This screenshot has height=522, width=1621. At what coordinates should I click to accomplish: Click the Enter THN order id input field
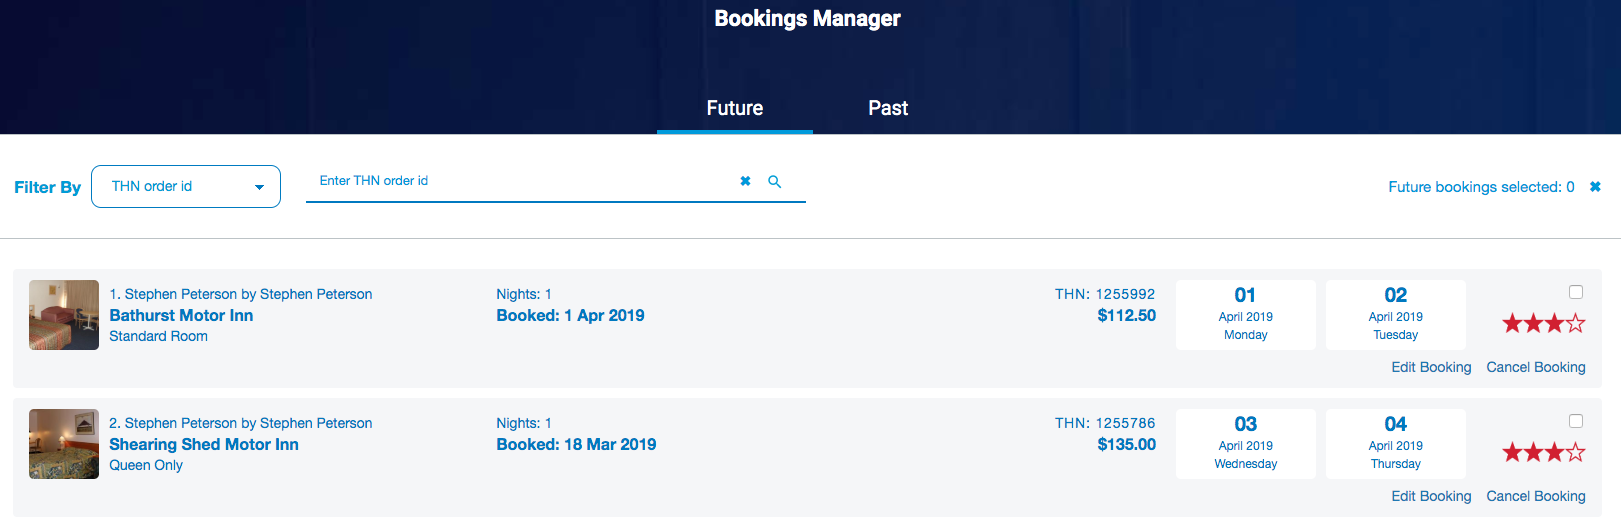click(520, 181)
